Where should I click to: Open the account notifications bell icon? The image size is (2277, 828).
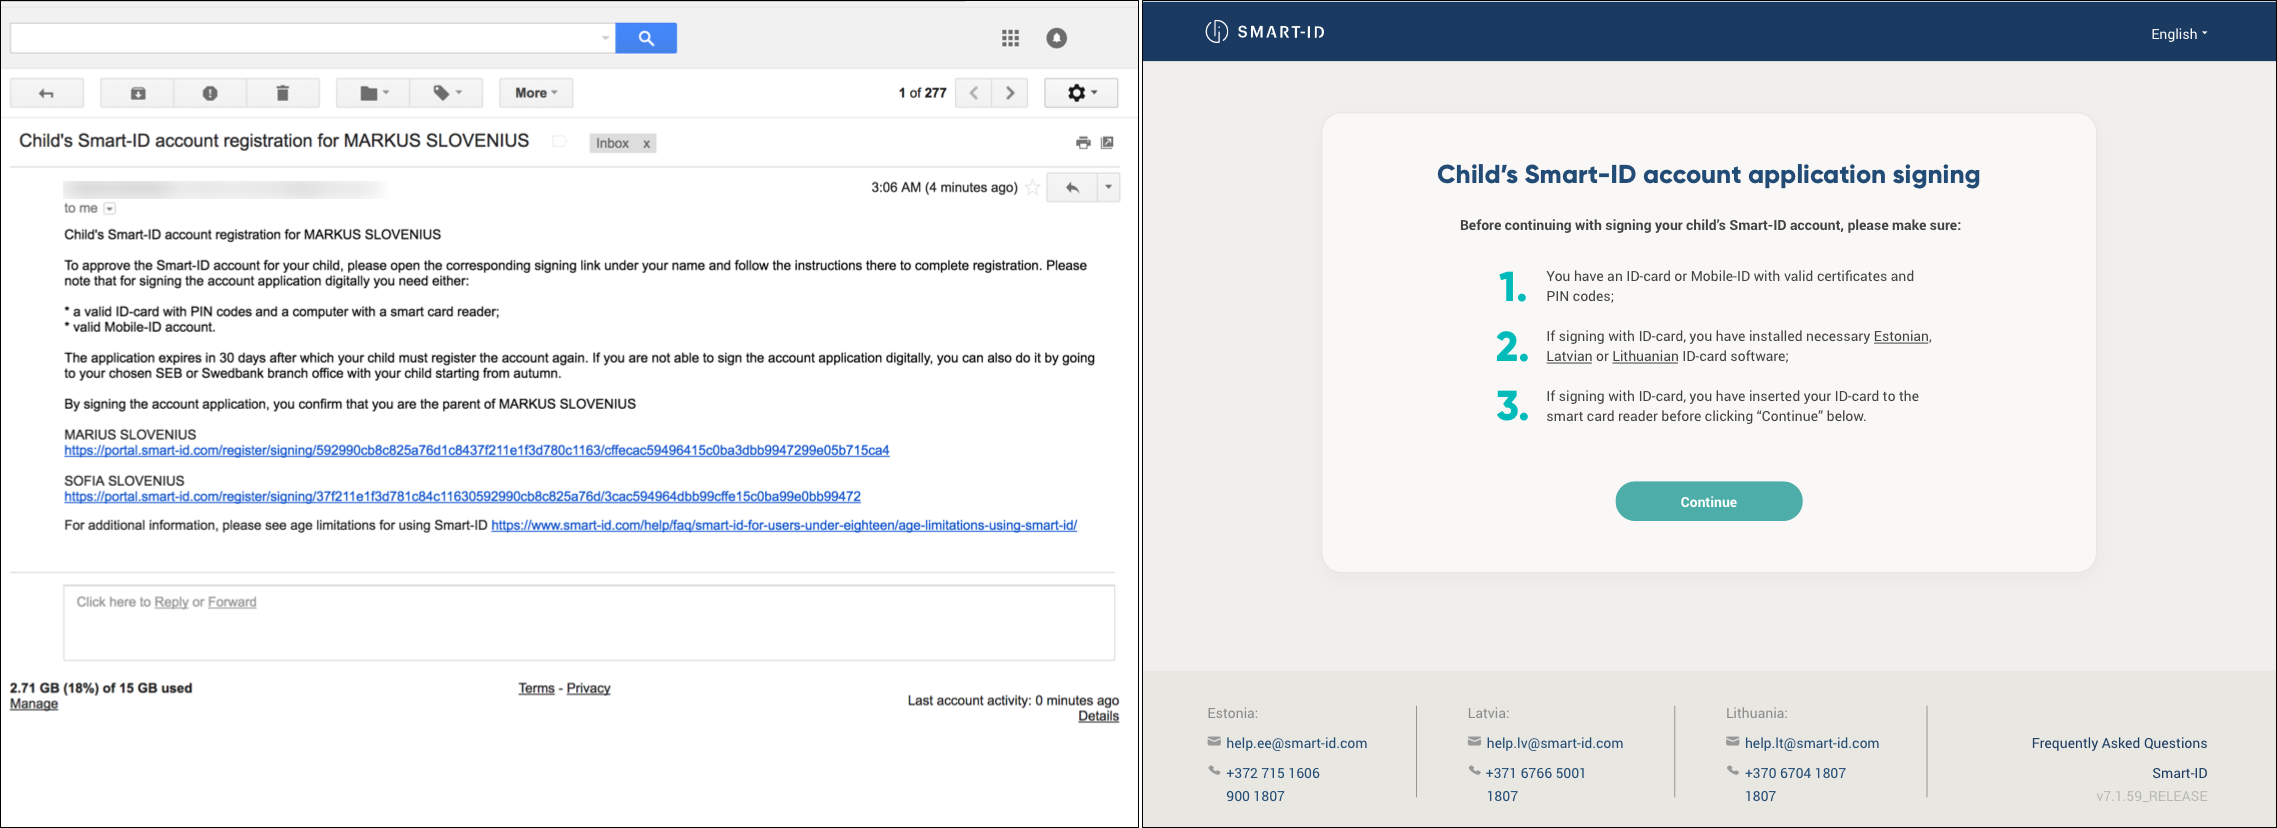tap(1056, 38)
